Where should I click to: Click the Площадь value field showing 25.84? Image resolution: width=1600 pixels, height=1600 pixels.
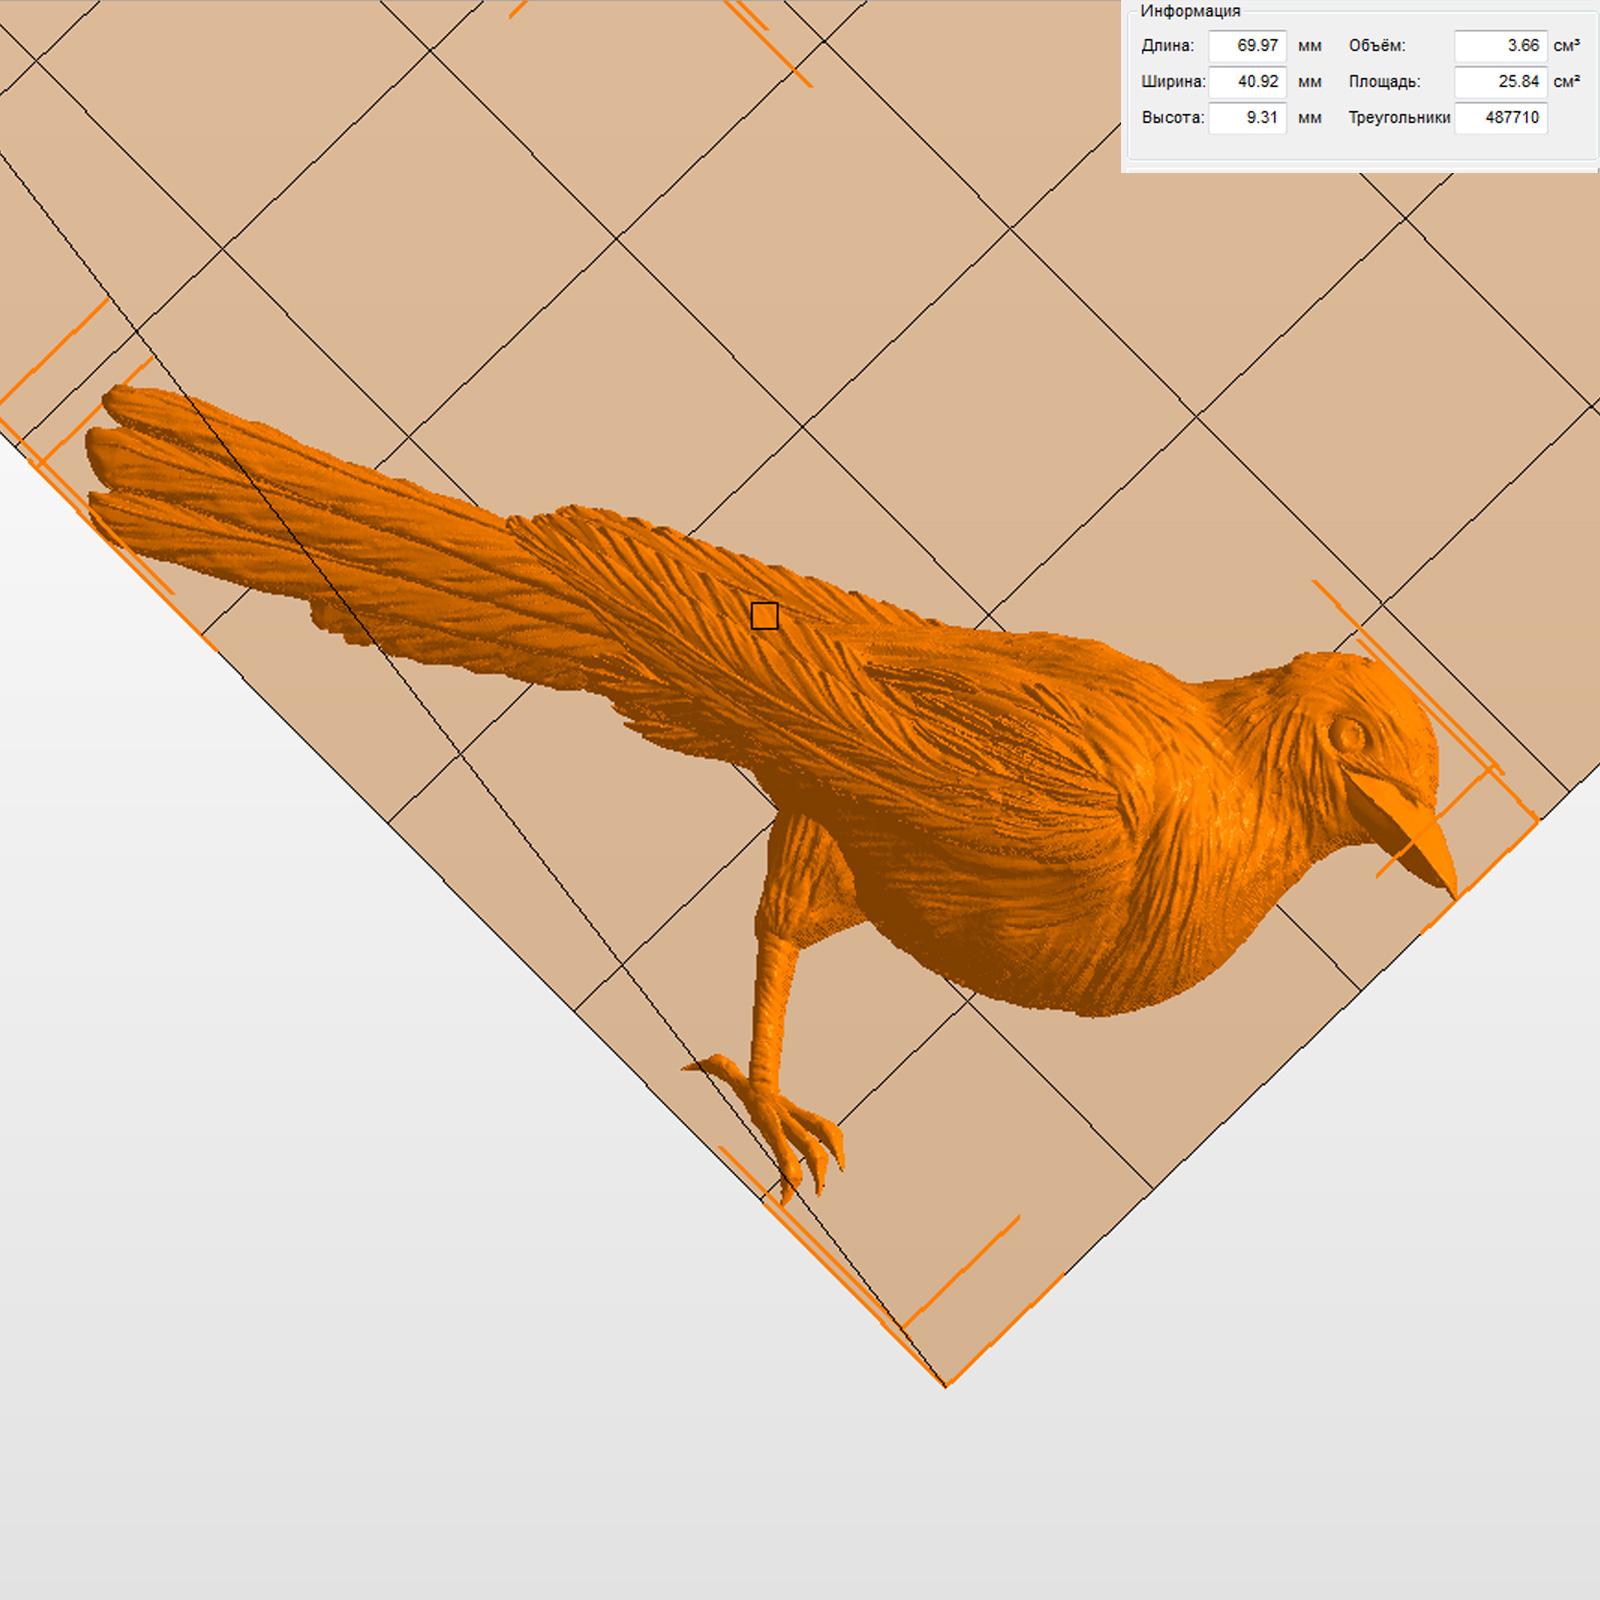[x=1500, y=82]
